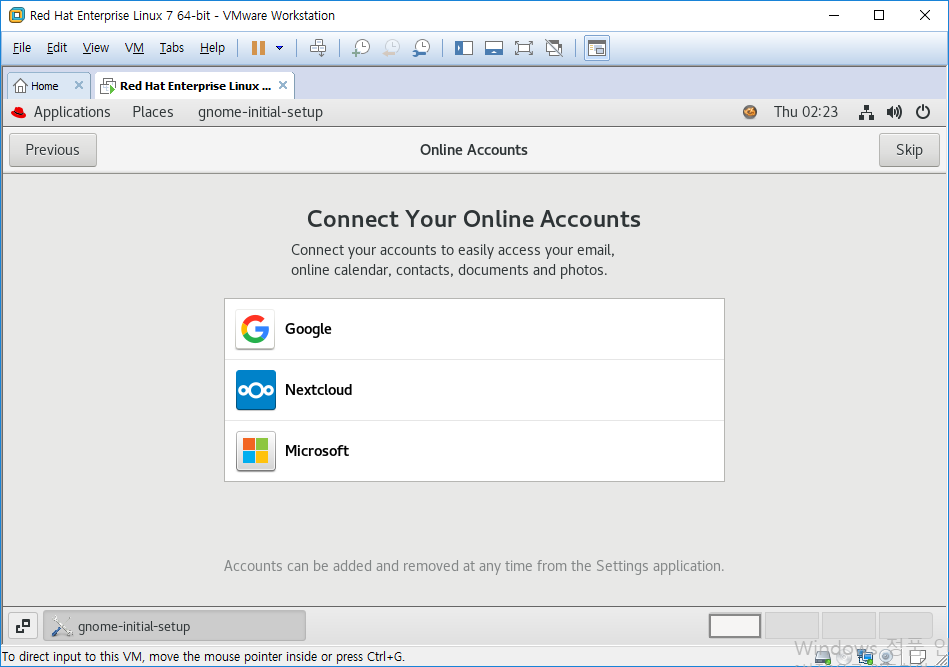Screen dimensions: 949x667
Task: Click the Connect Your Online Accounts heading
Action: (474, 219)
